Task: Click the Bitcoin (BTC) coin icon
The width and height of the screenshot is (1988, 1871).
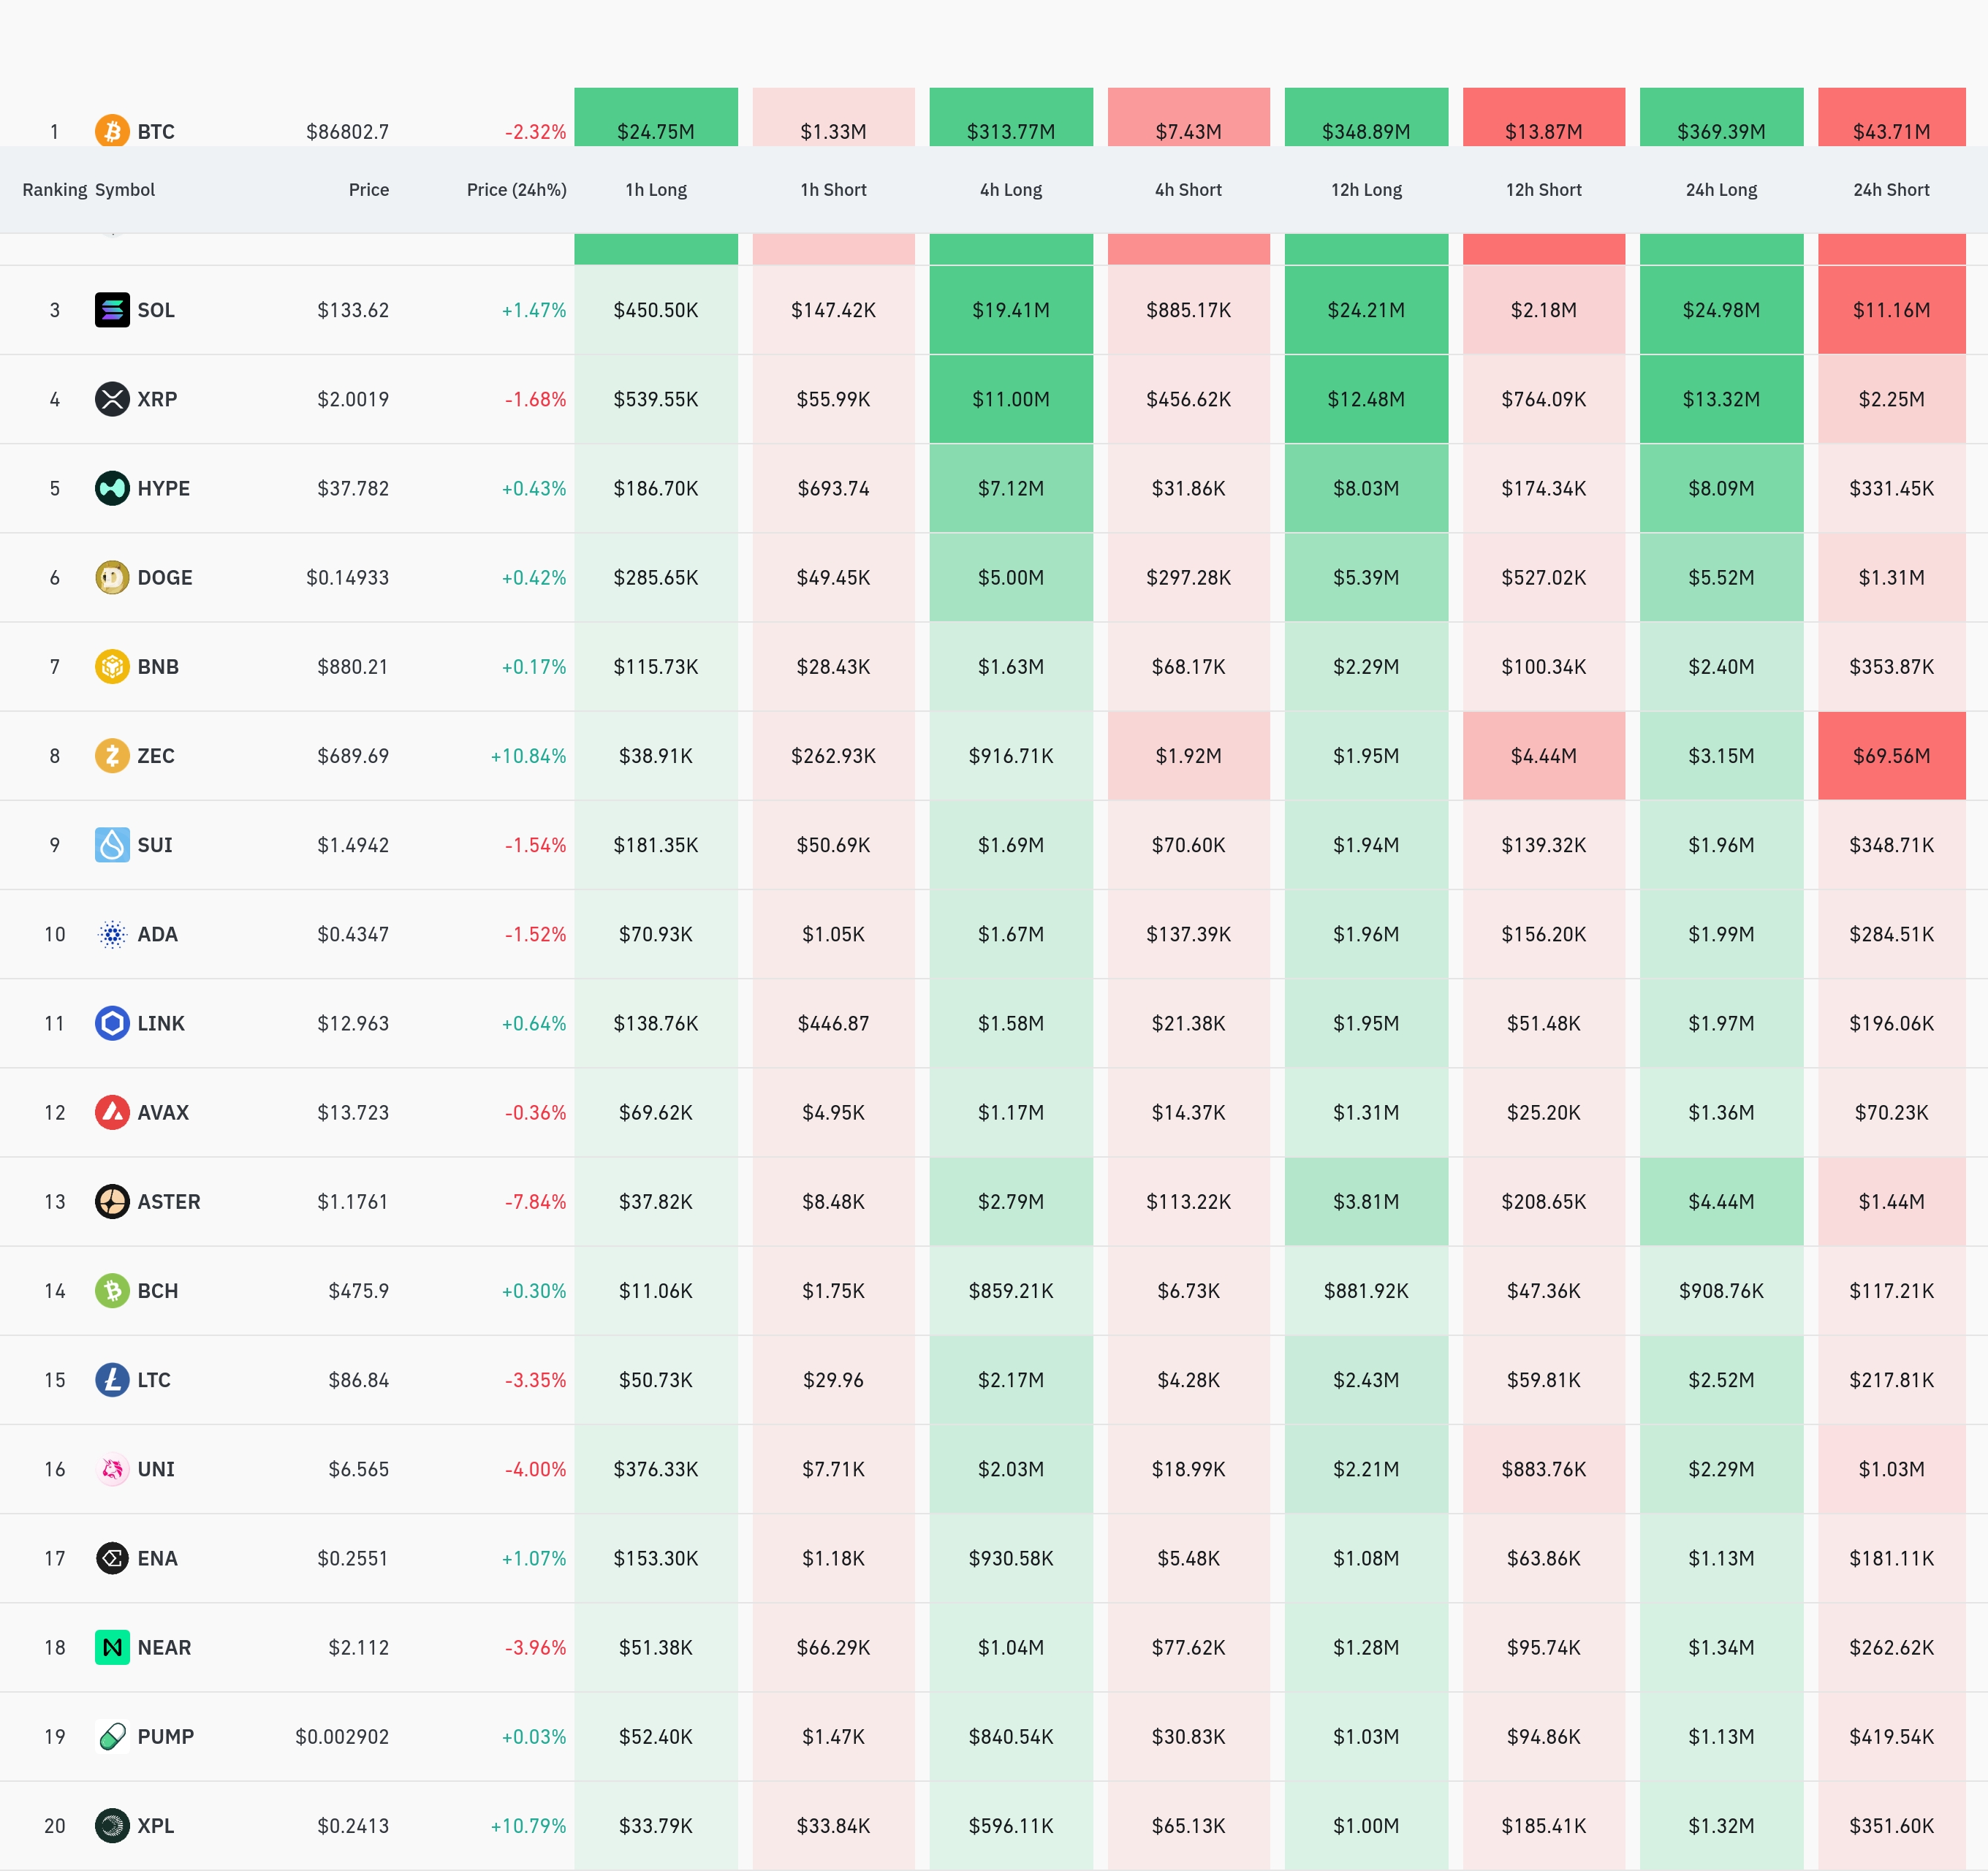Action: [x=112, y=131]
